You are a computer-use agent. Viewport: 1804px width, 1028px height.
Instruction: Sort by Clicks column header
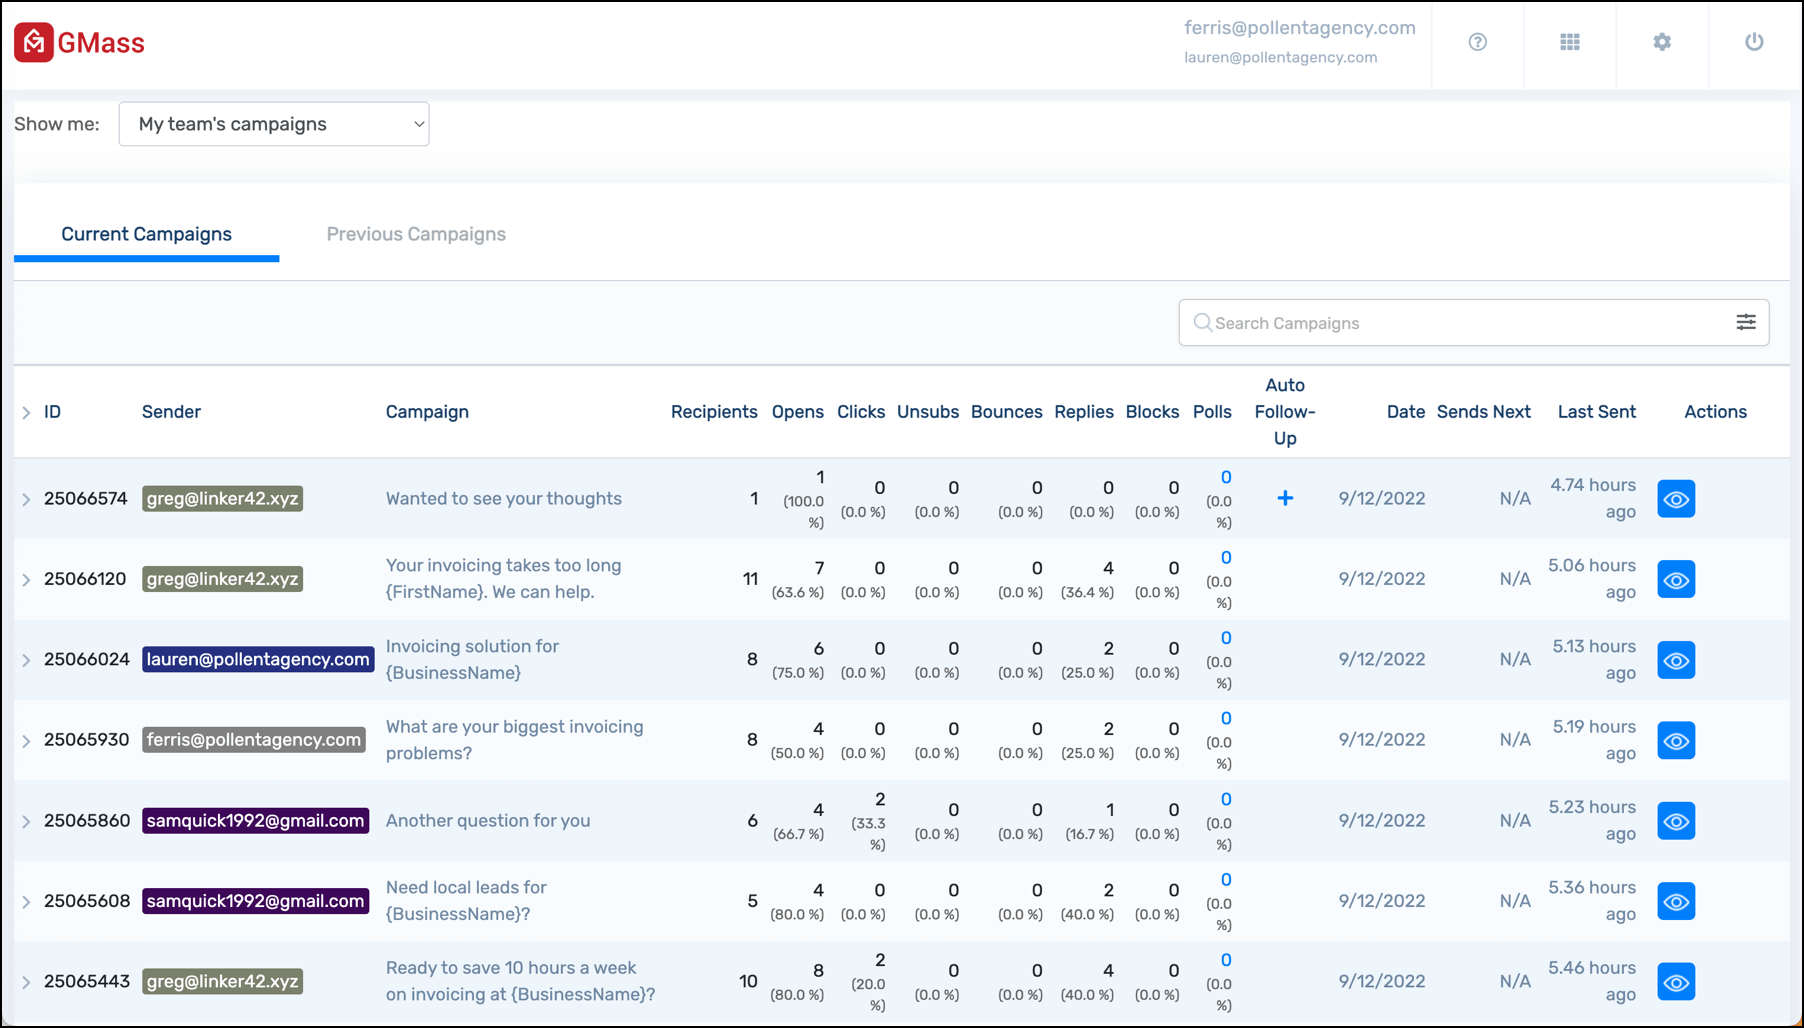860,412
